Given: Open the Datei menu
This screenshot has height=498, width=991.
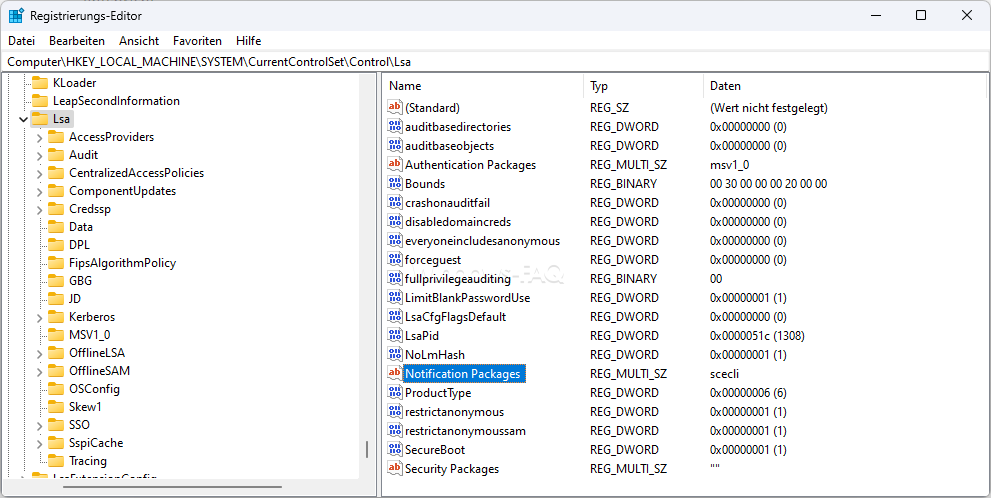Looking at the screenshot, I should [x=21, y=41].
